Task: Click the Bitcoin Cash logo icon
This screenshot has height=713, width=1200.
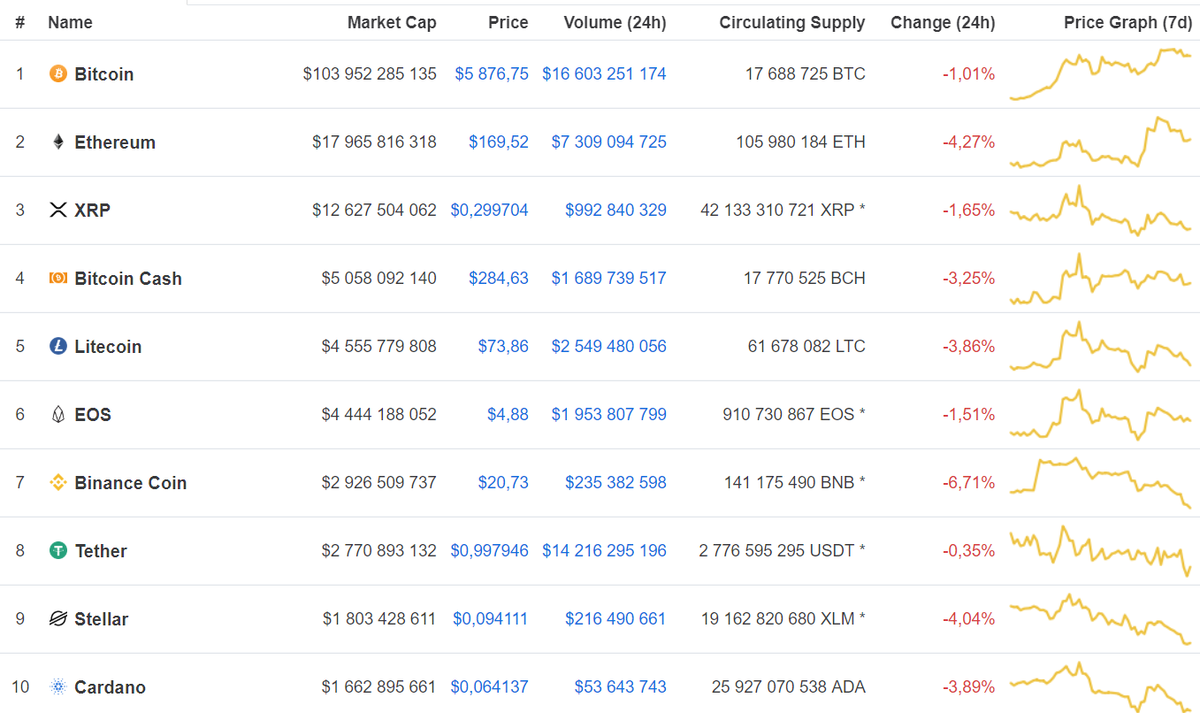Action: pyautogui.click(x=58, y=278)
